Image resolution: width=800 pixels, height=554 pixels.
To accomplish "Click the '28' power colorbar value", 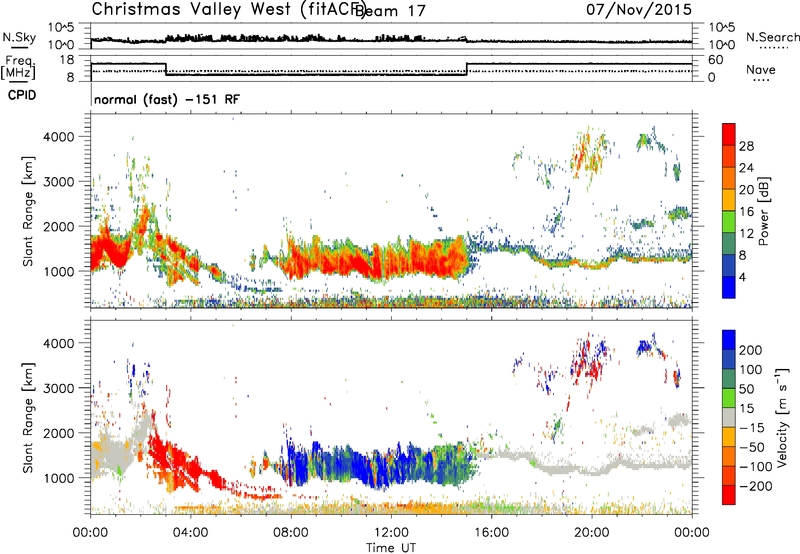I will point(746,146).
